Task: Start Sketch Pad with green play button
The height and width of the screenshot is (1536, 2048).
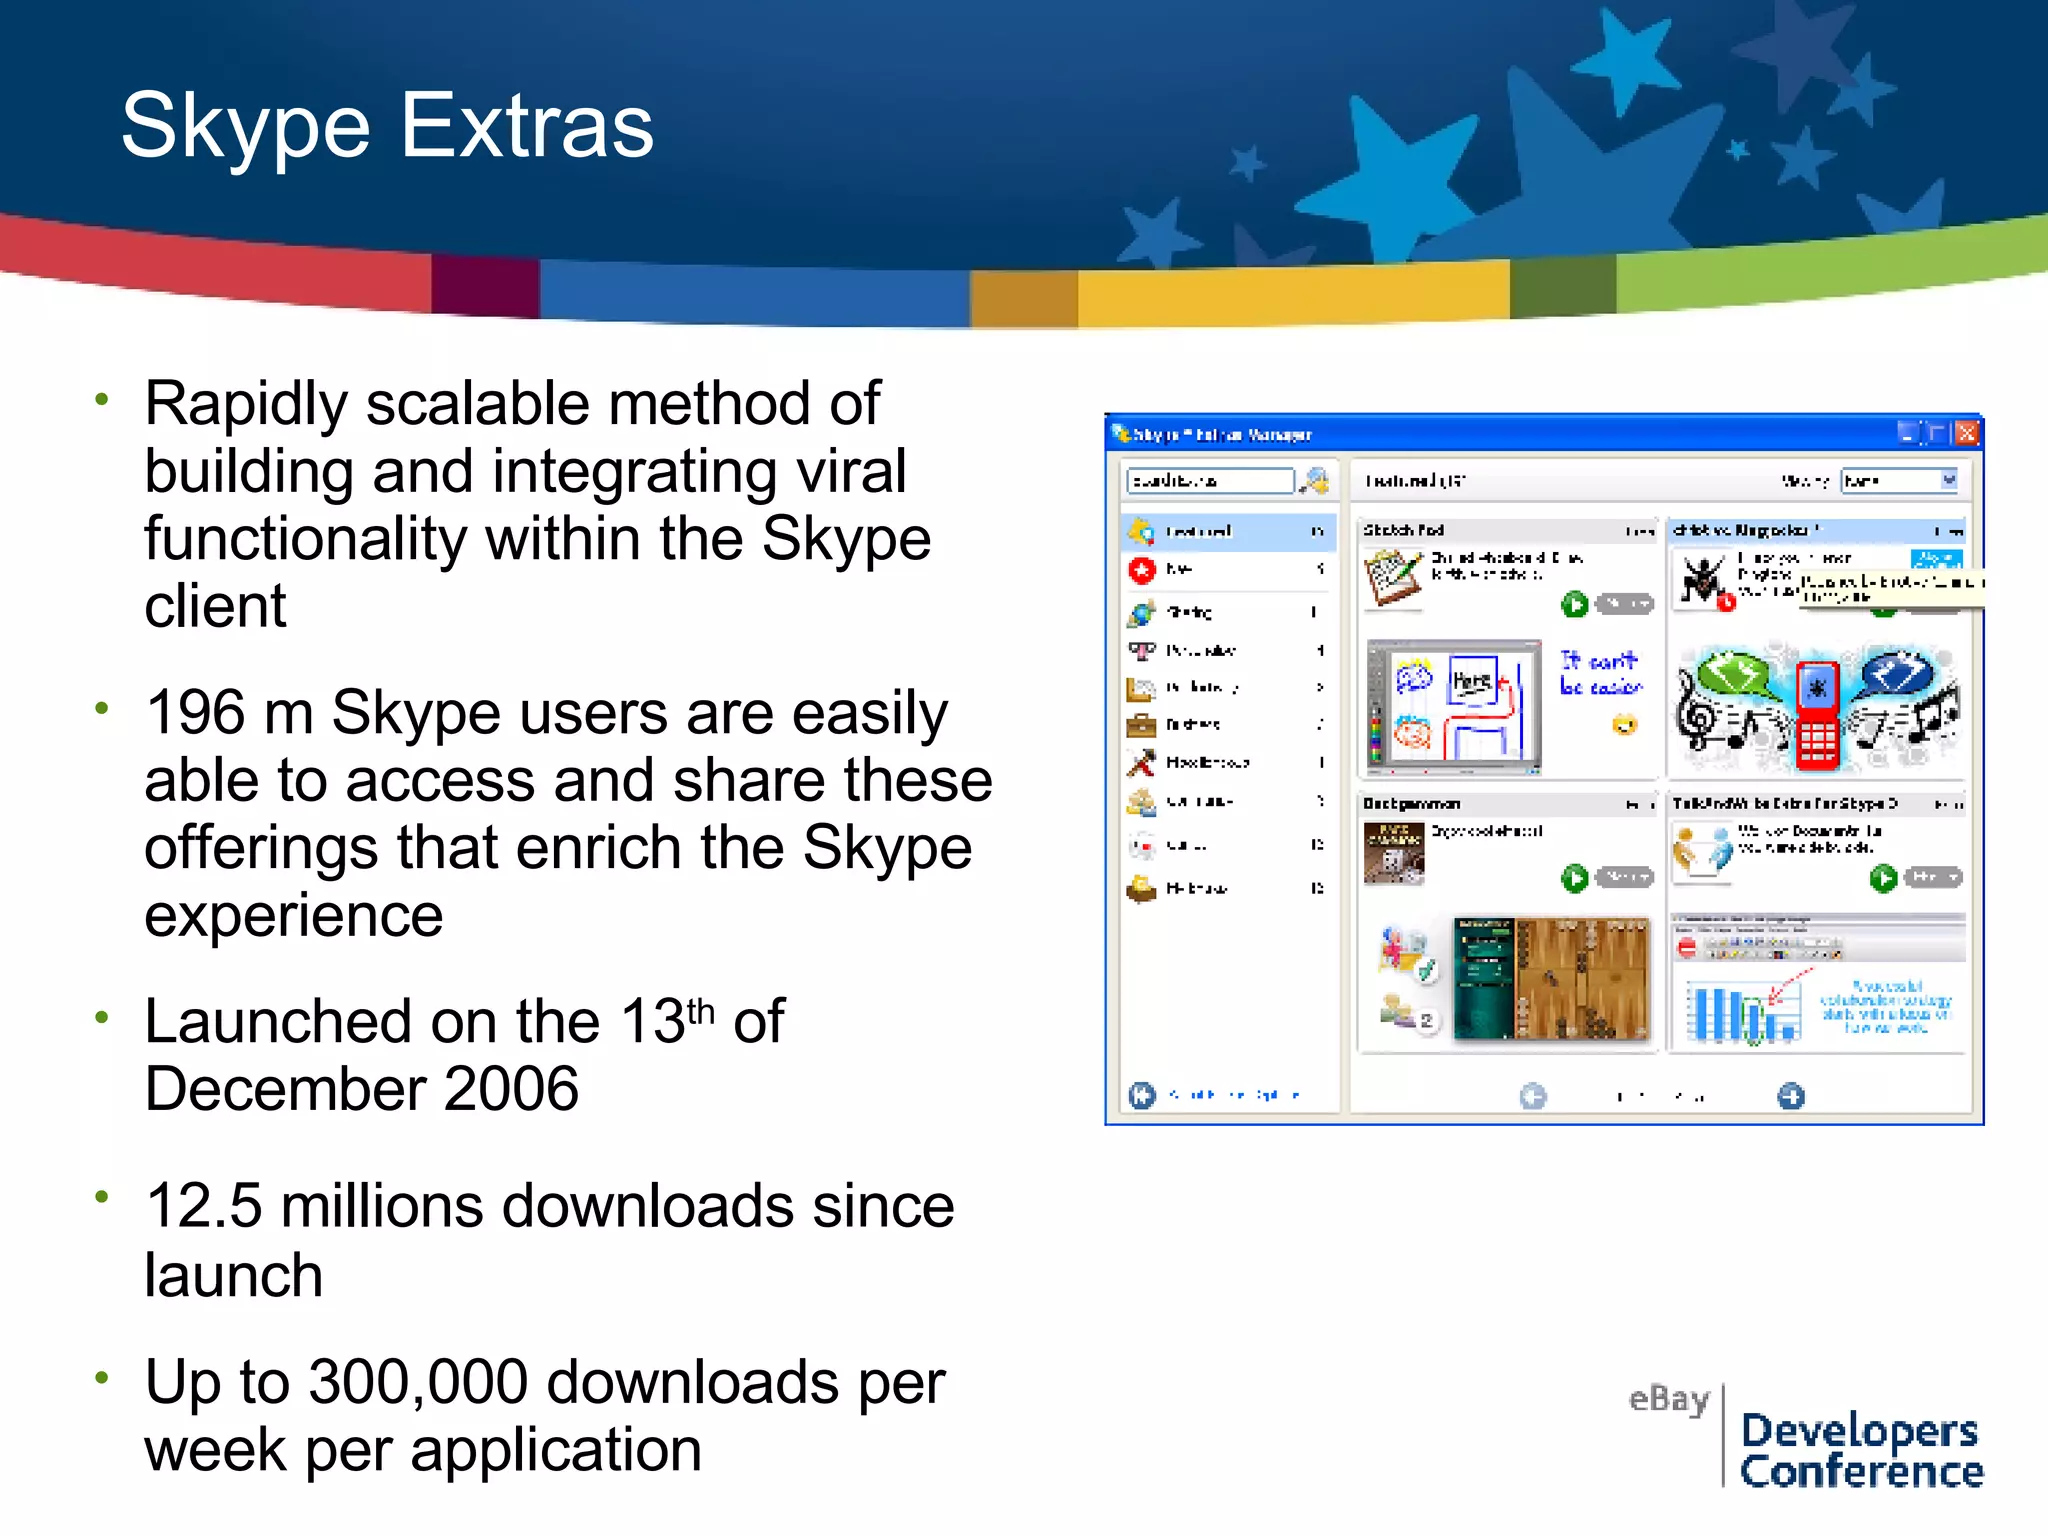Action: coord(1574,604)
